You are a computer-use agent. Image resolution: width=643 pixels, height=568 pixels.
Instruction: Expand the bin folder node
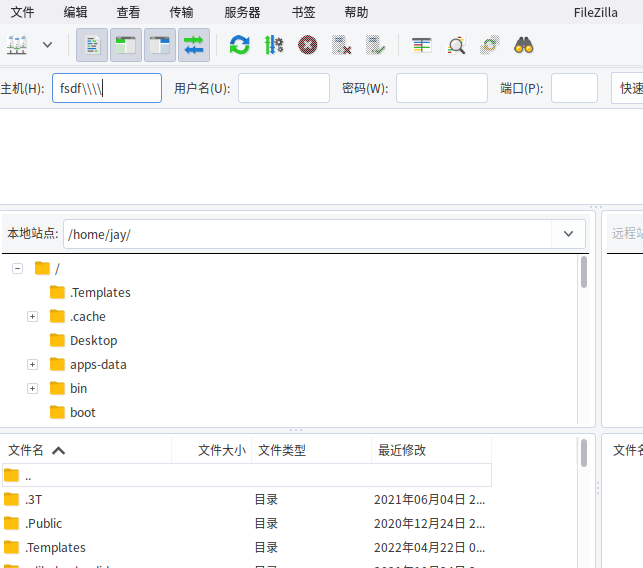(x=32, y=388)
